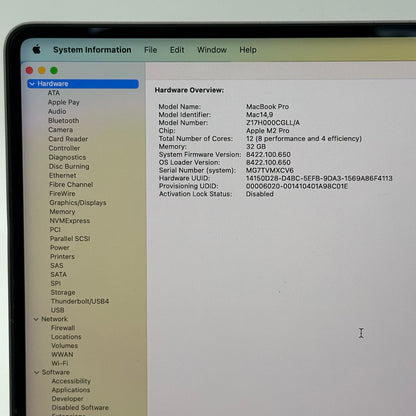Select Disabled Software in the sidebar
The image size is (416, 416).
[80, 407]
